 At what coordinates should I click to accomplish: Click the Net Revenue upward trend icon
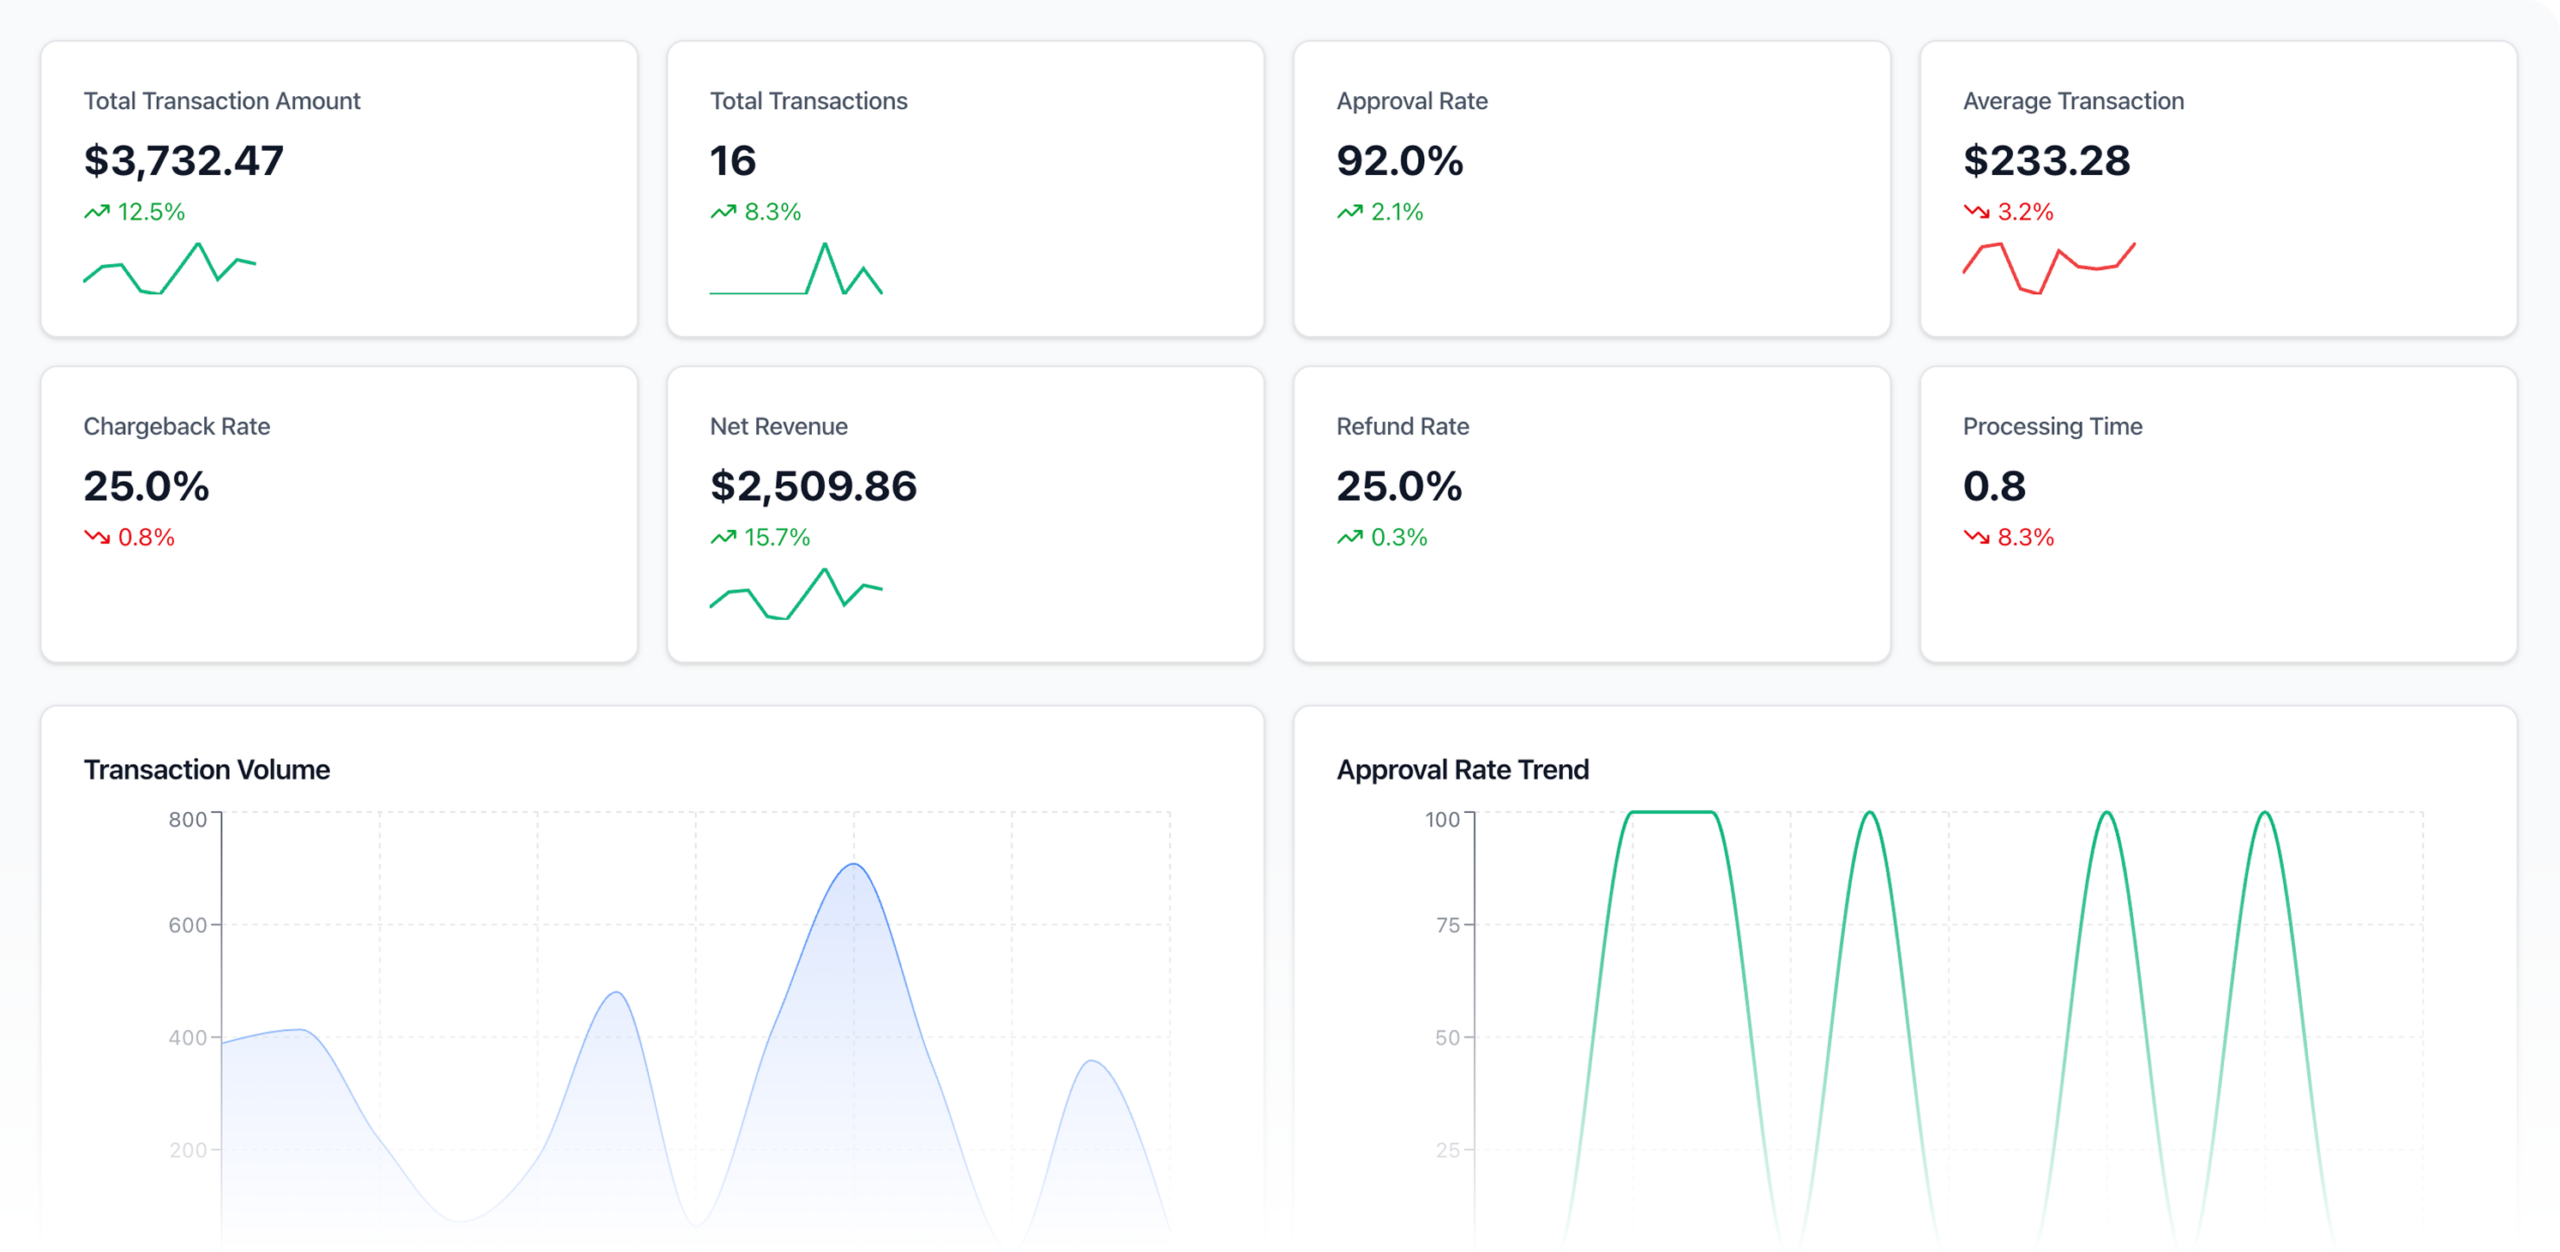723,537
